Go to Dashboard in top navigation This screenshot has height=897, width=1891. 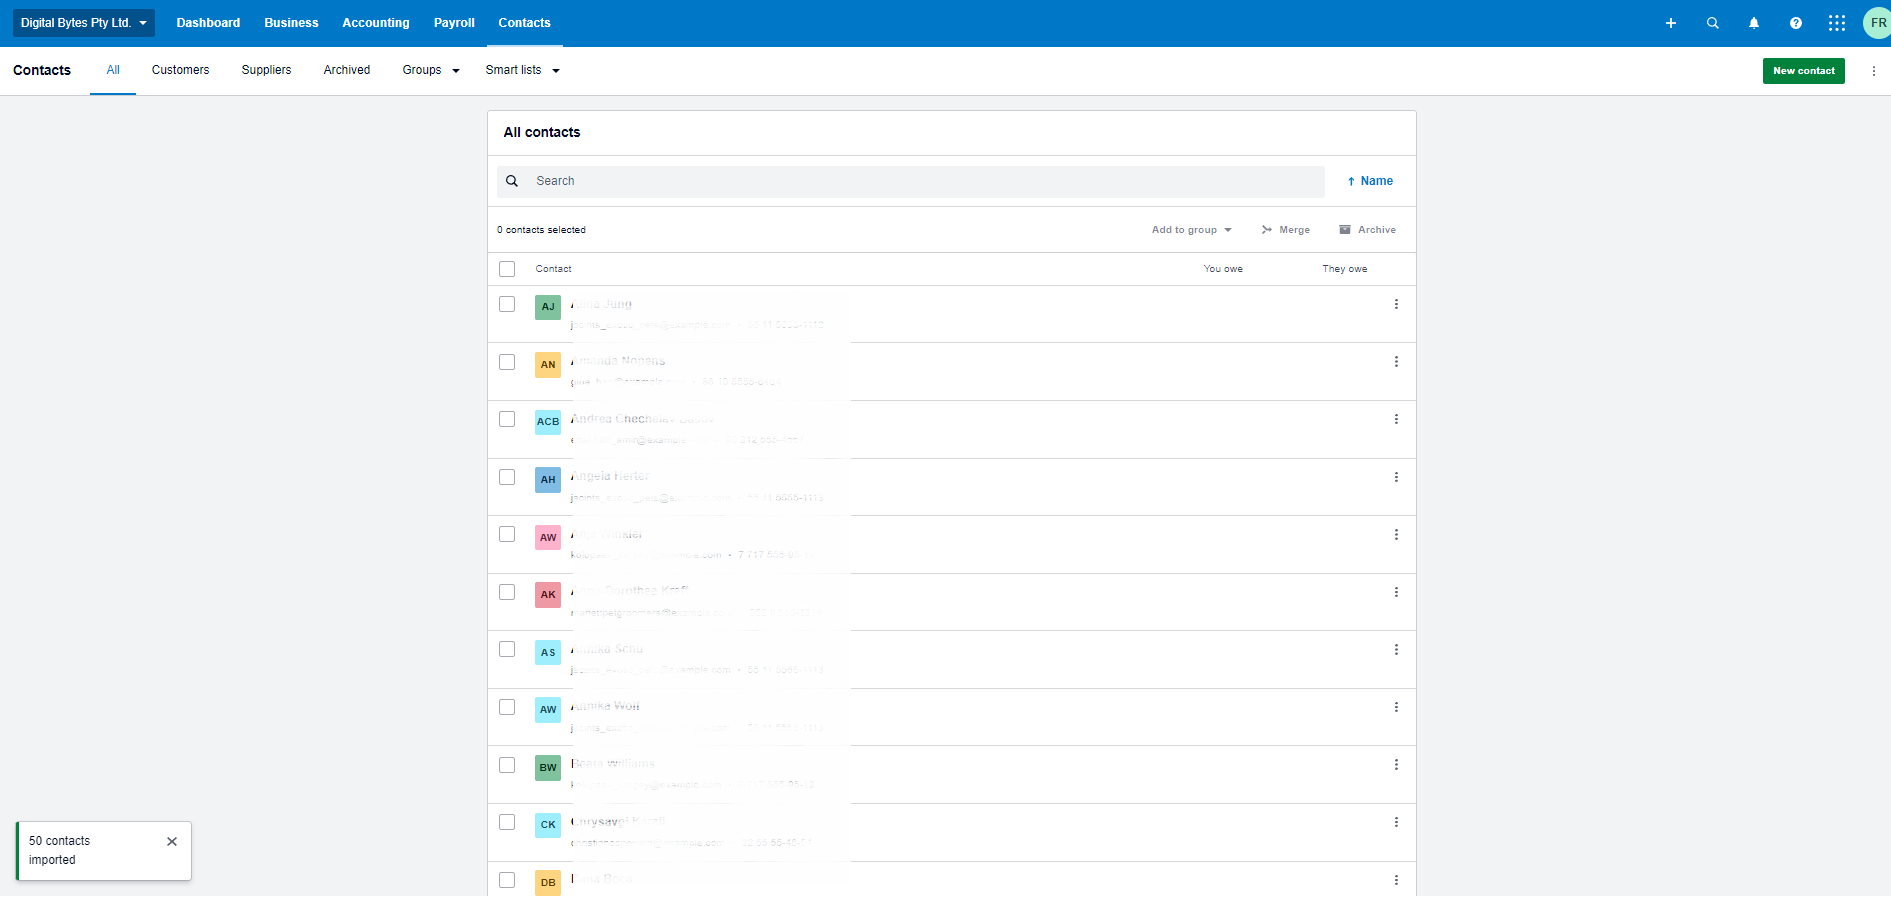click(208, 23)
